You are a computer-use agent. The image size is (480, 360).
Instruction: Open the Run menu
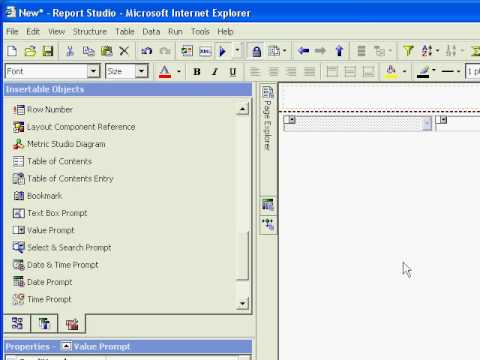pyautogui.click(x=175, y=32)
